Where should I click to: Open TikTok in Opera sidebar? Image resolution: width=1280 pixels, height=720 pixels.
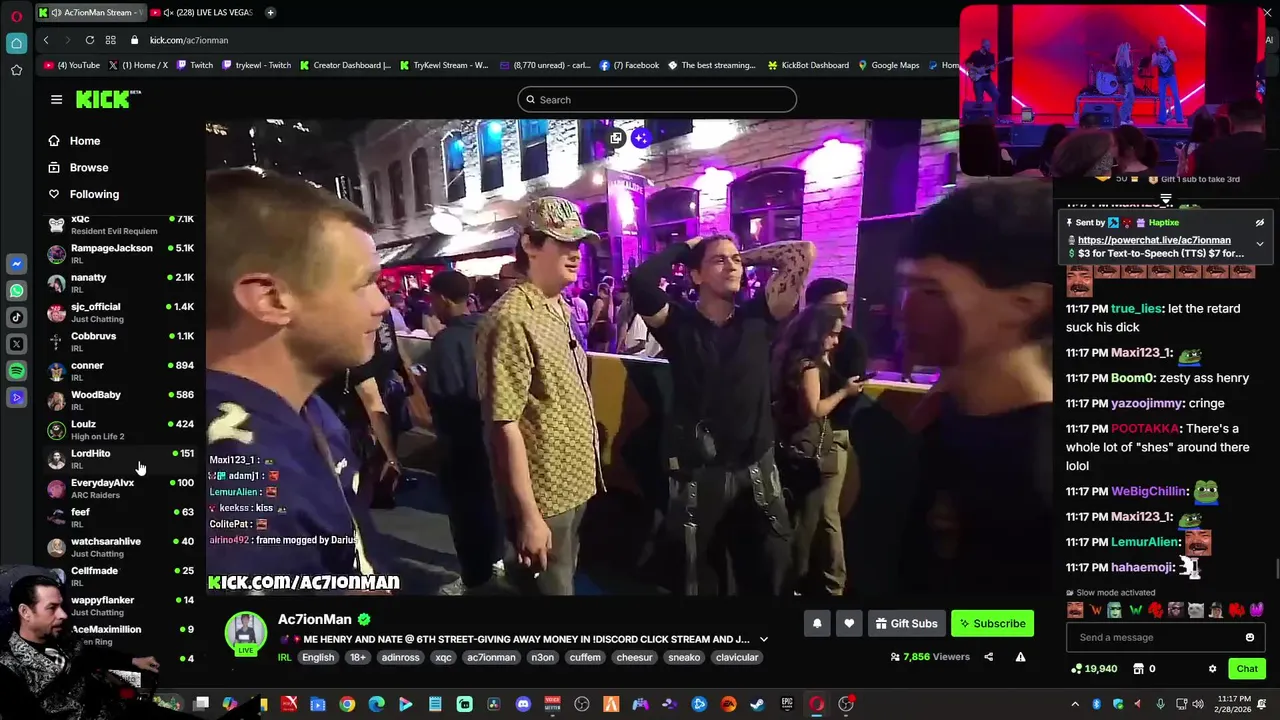coord(16,317)
